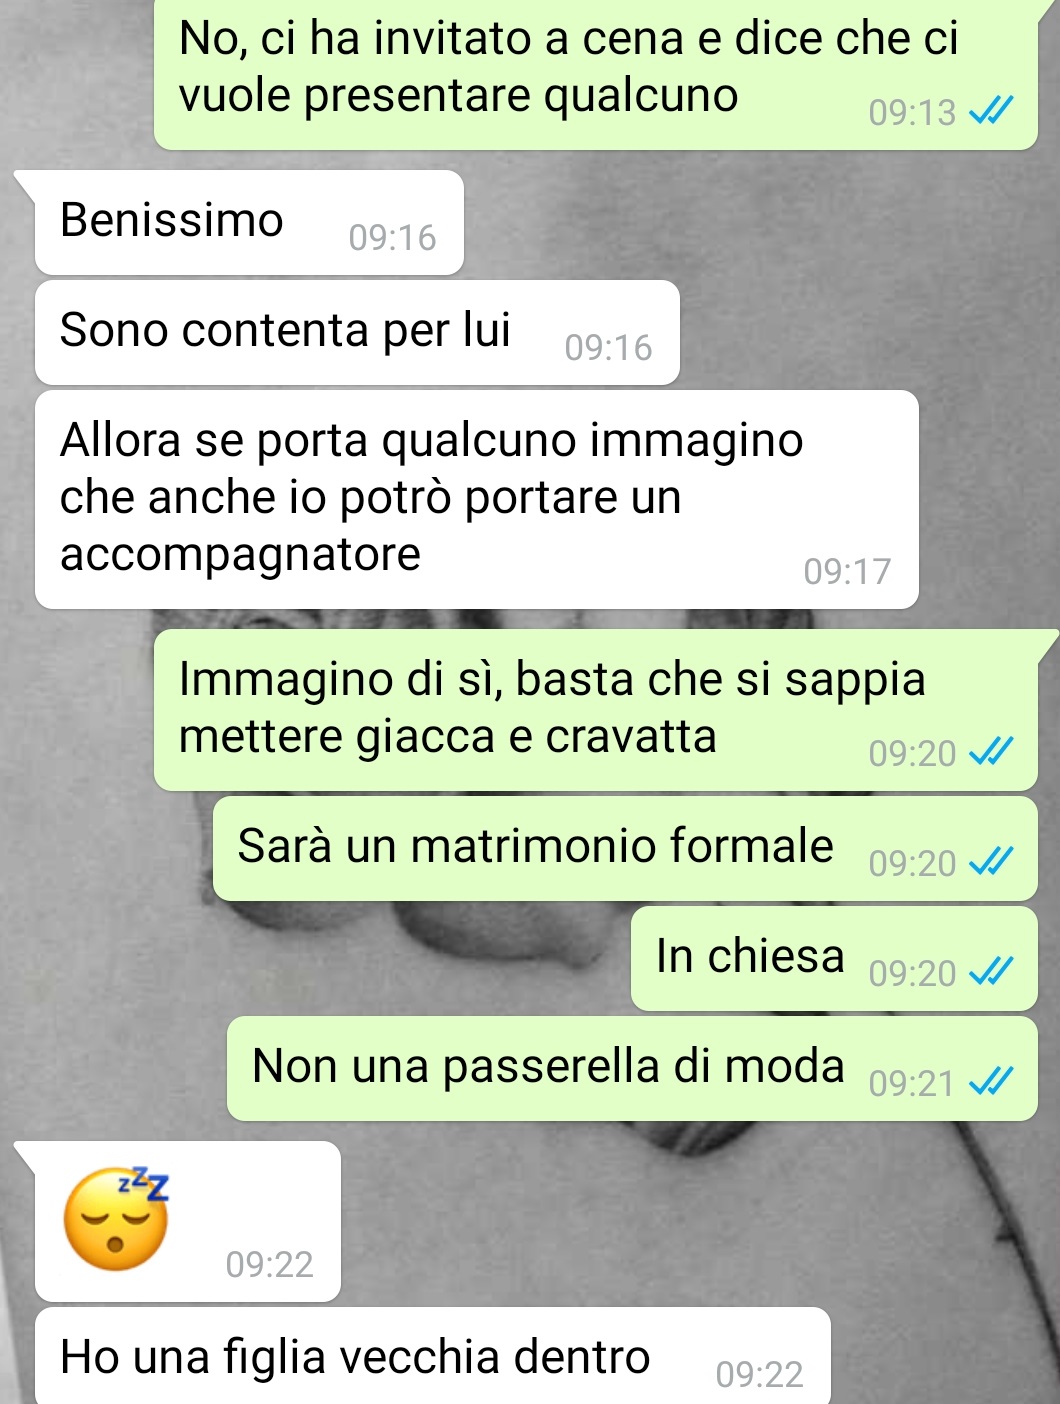Select the 'Sarà un matrimonio formale' bubble
Screen dimensions: 1060x1404
click(625, 848)
